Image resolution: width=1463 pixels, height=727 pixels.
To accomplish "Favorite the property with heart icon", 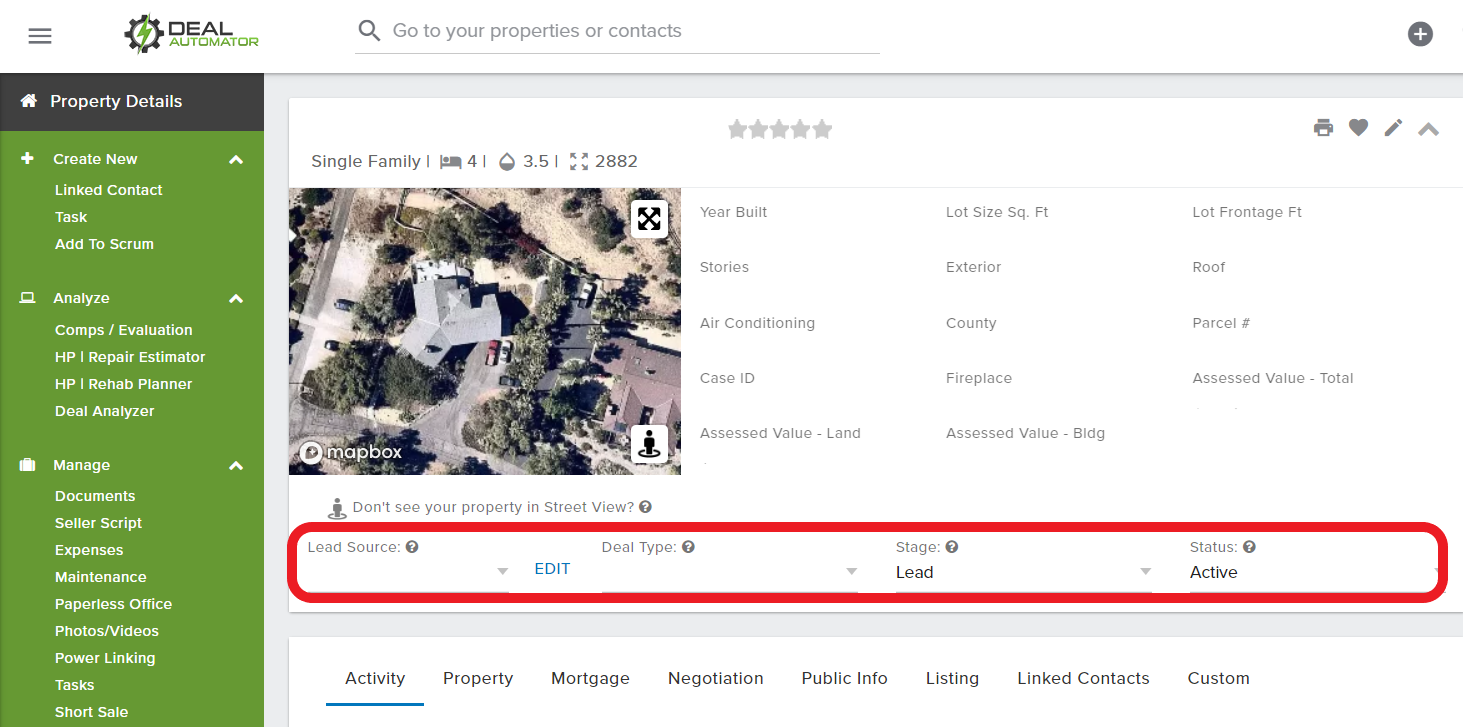I will (1358, 127).
